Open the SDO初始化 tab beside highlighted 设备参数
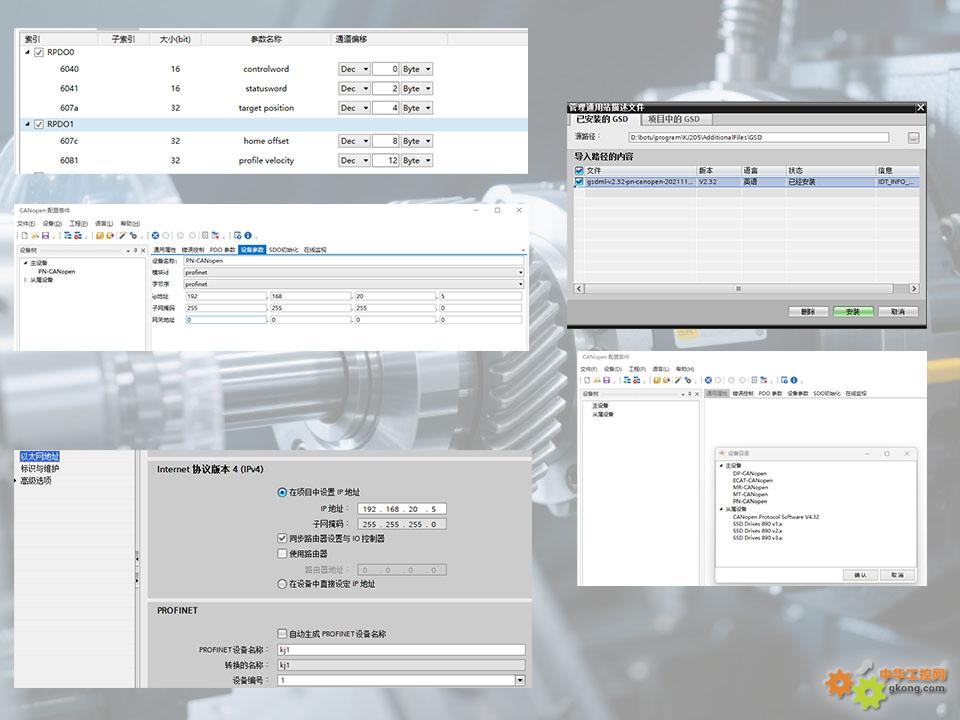The width and height of the screenshot is (960, 720). (283, 250)
